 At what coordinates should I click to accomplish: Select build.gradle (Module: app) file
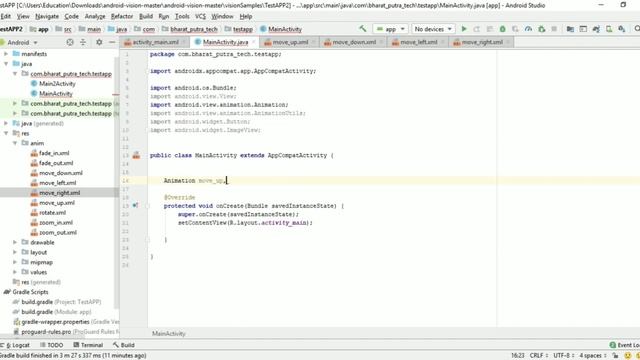tap(56, 312)
